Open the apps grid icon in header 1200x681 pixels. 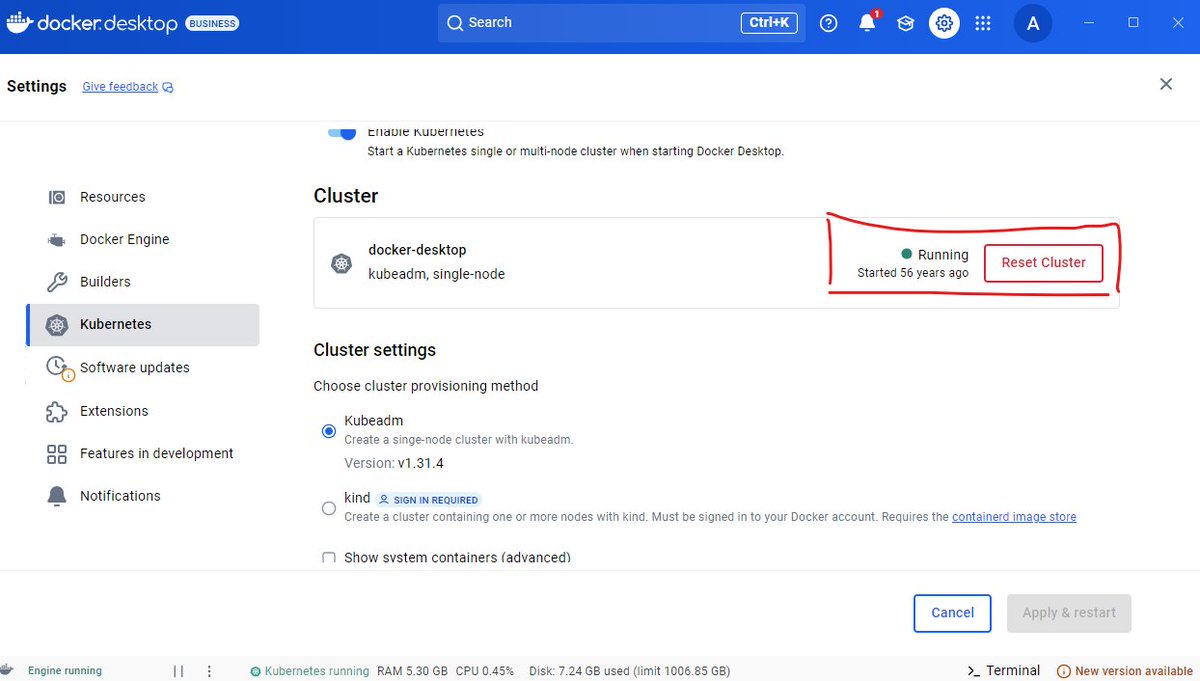pos(983,23)
